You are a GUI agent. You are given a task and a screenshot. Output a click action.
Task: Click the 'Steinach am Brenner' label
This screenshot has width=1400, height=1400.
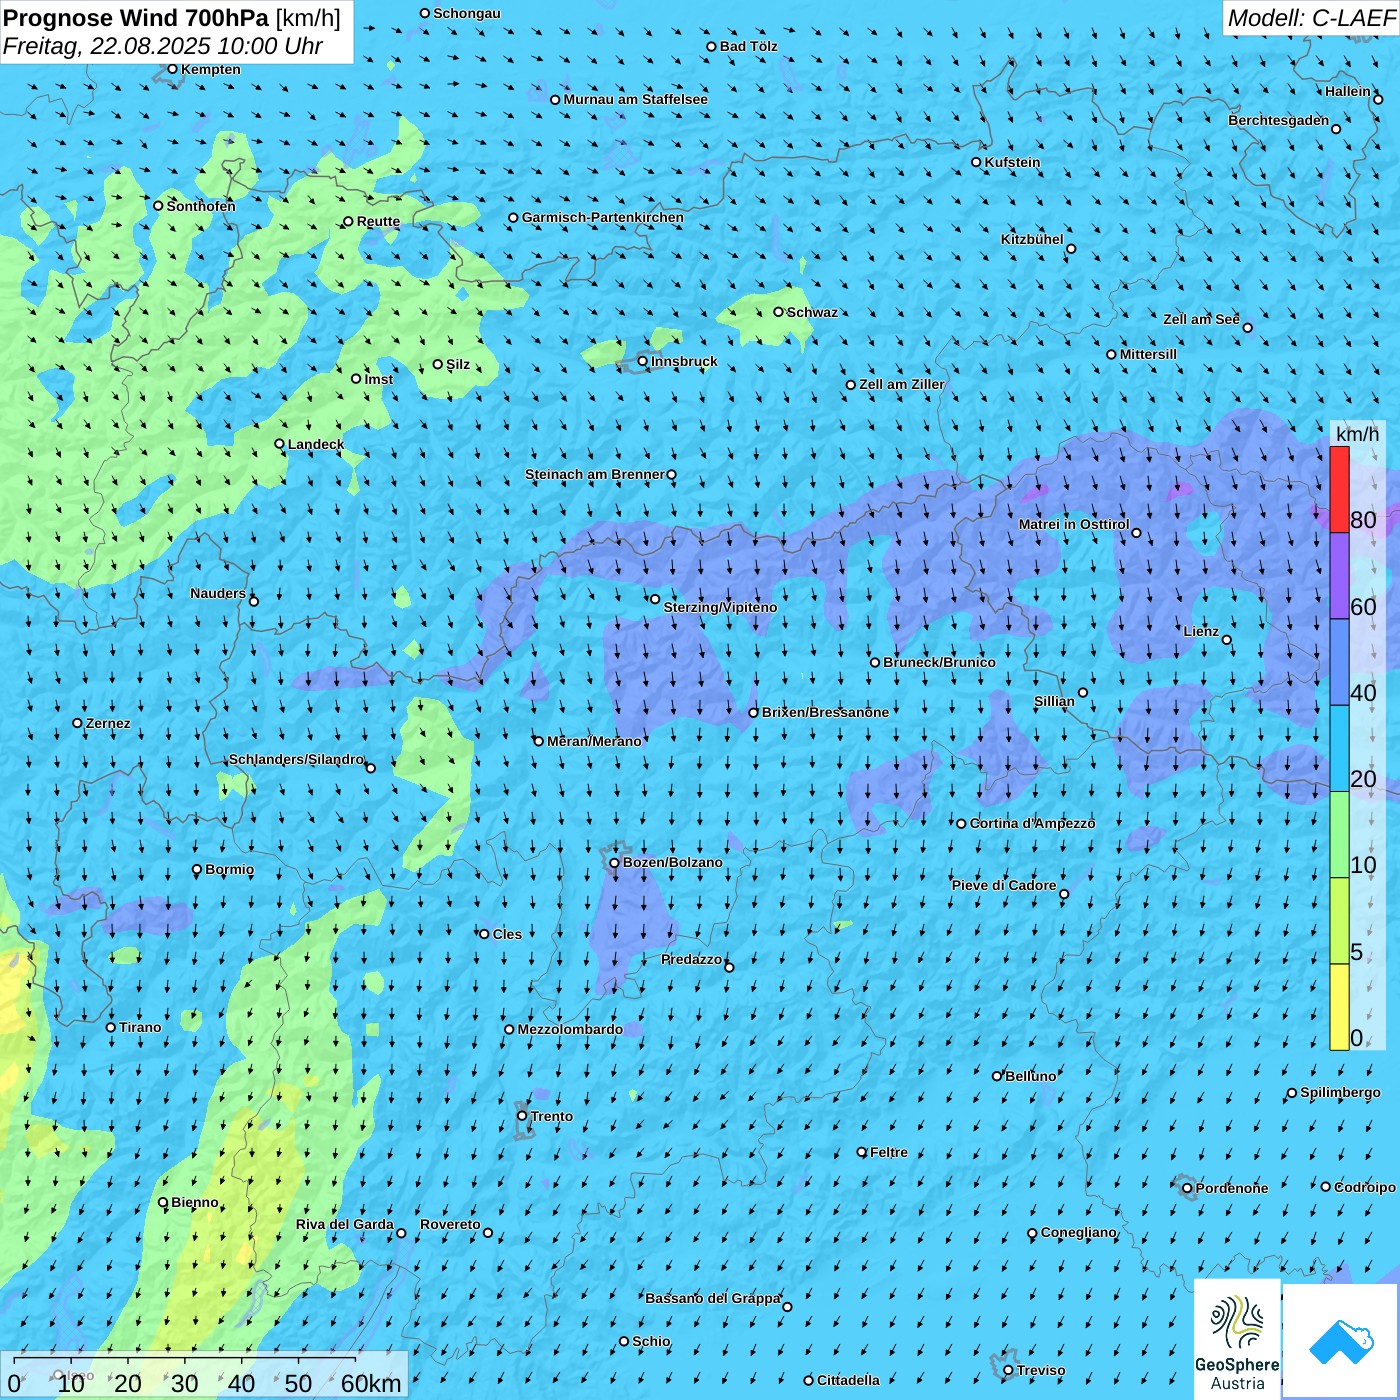pyautogui.click(x=595, y=474)
